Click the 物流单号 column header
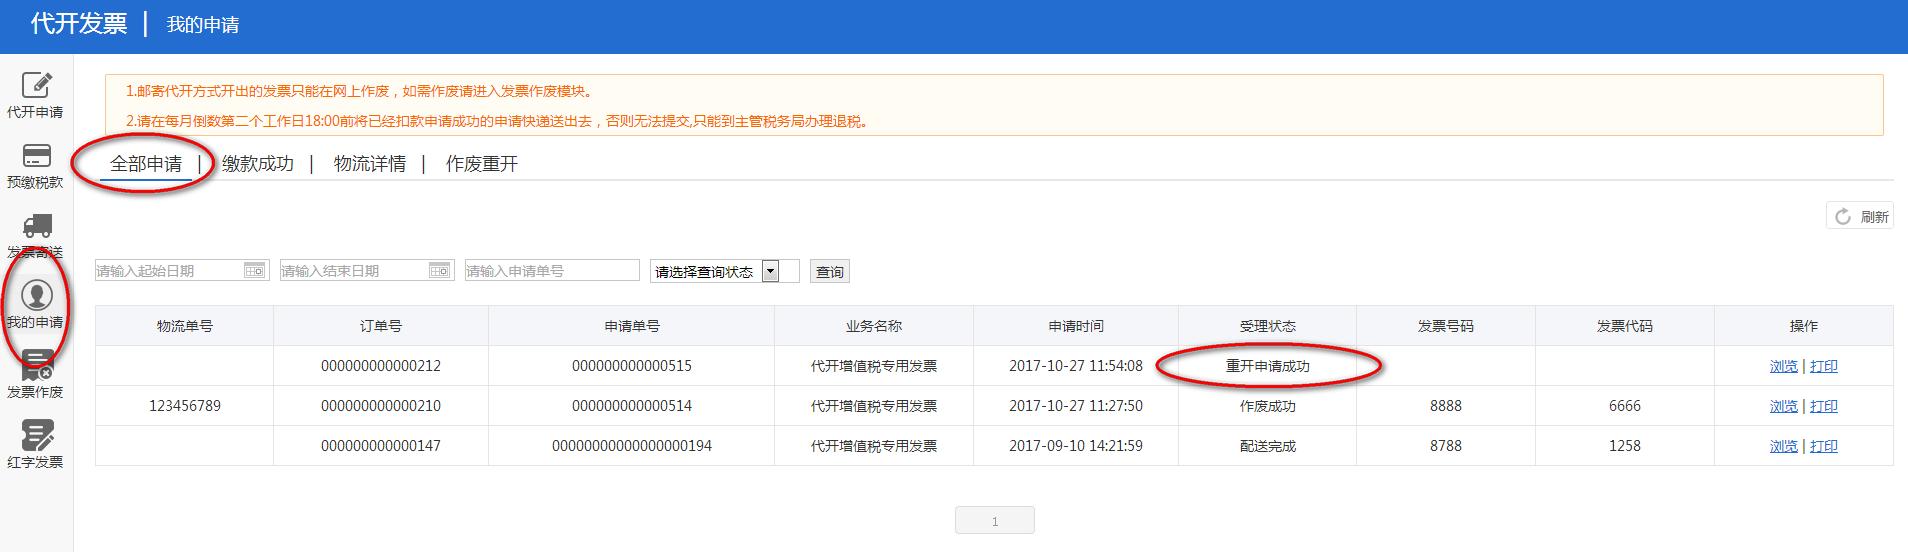Image resolution: width=1908 pixels, height=552 pixels. (185, 326)
